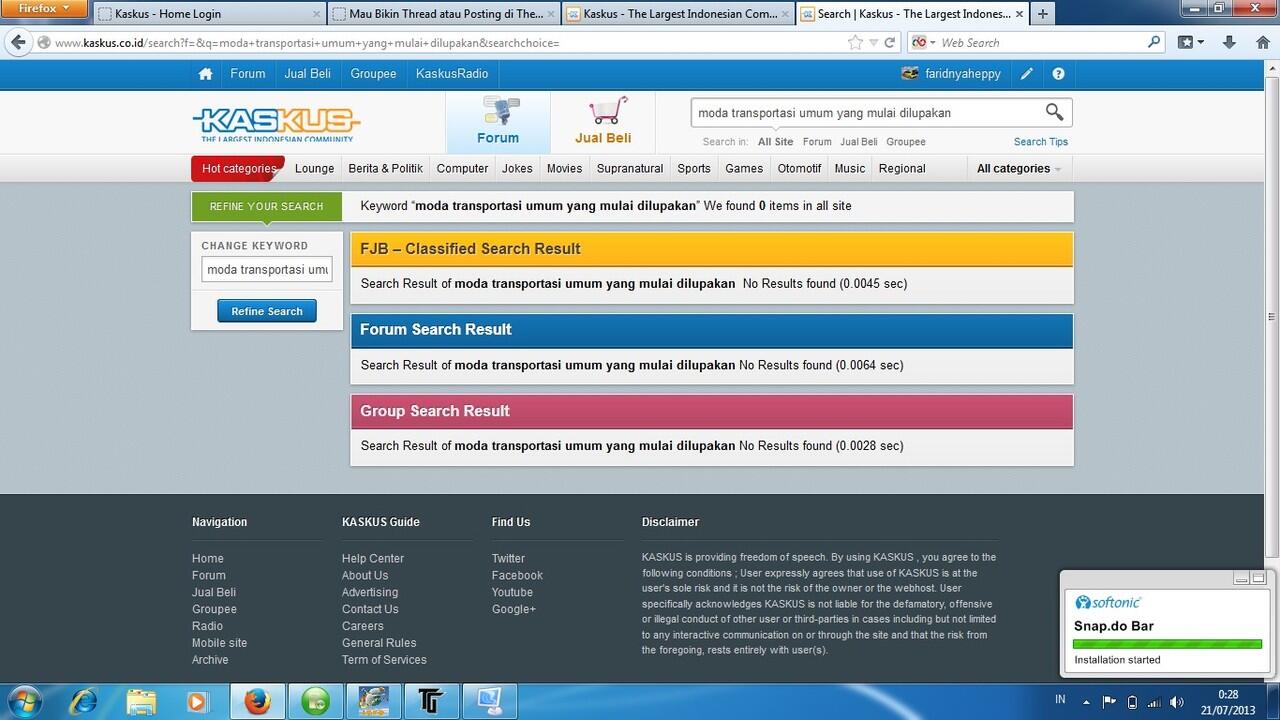The height and width of the screenshot is (720, 1280).
Task: Open the Firefox downloads arrow
Action: [x=1230, y=43]
